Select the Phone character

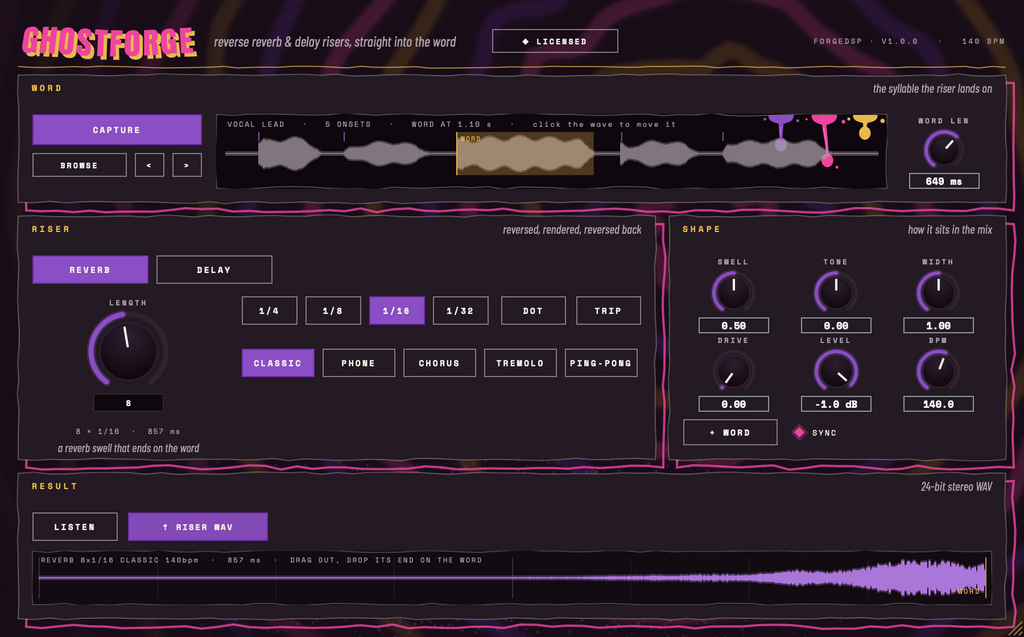click(x=359, y=363)
